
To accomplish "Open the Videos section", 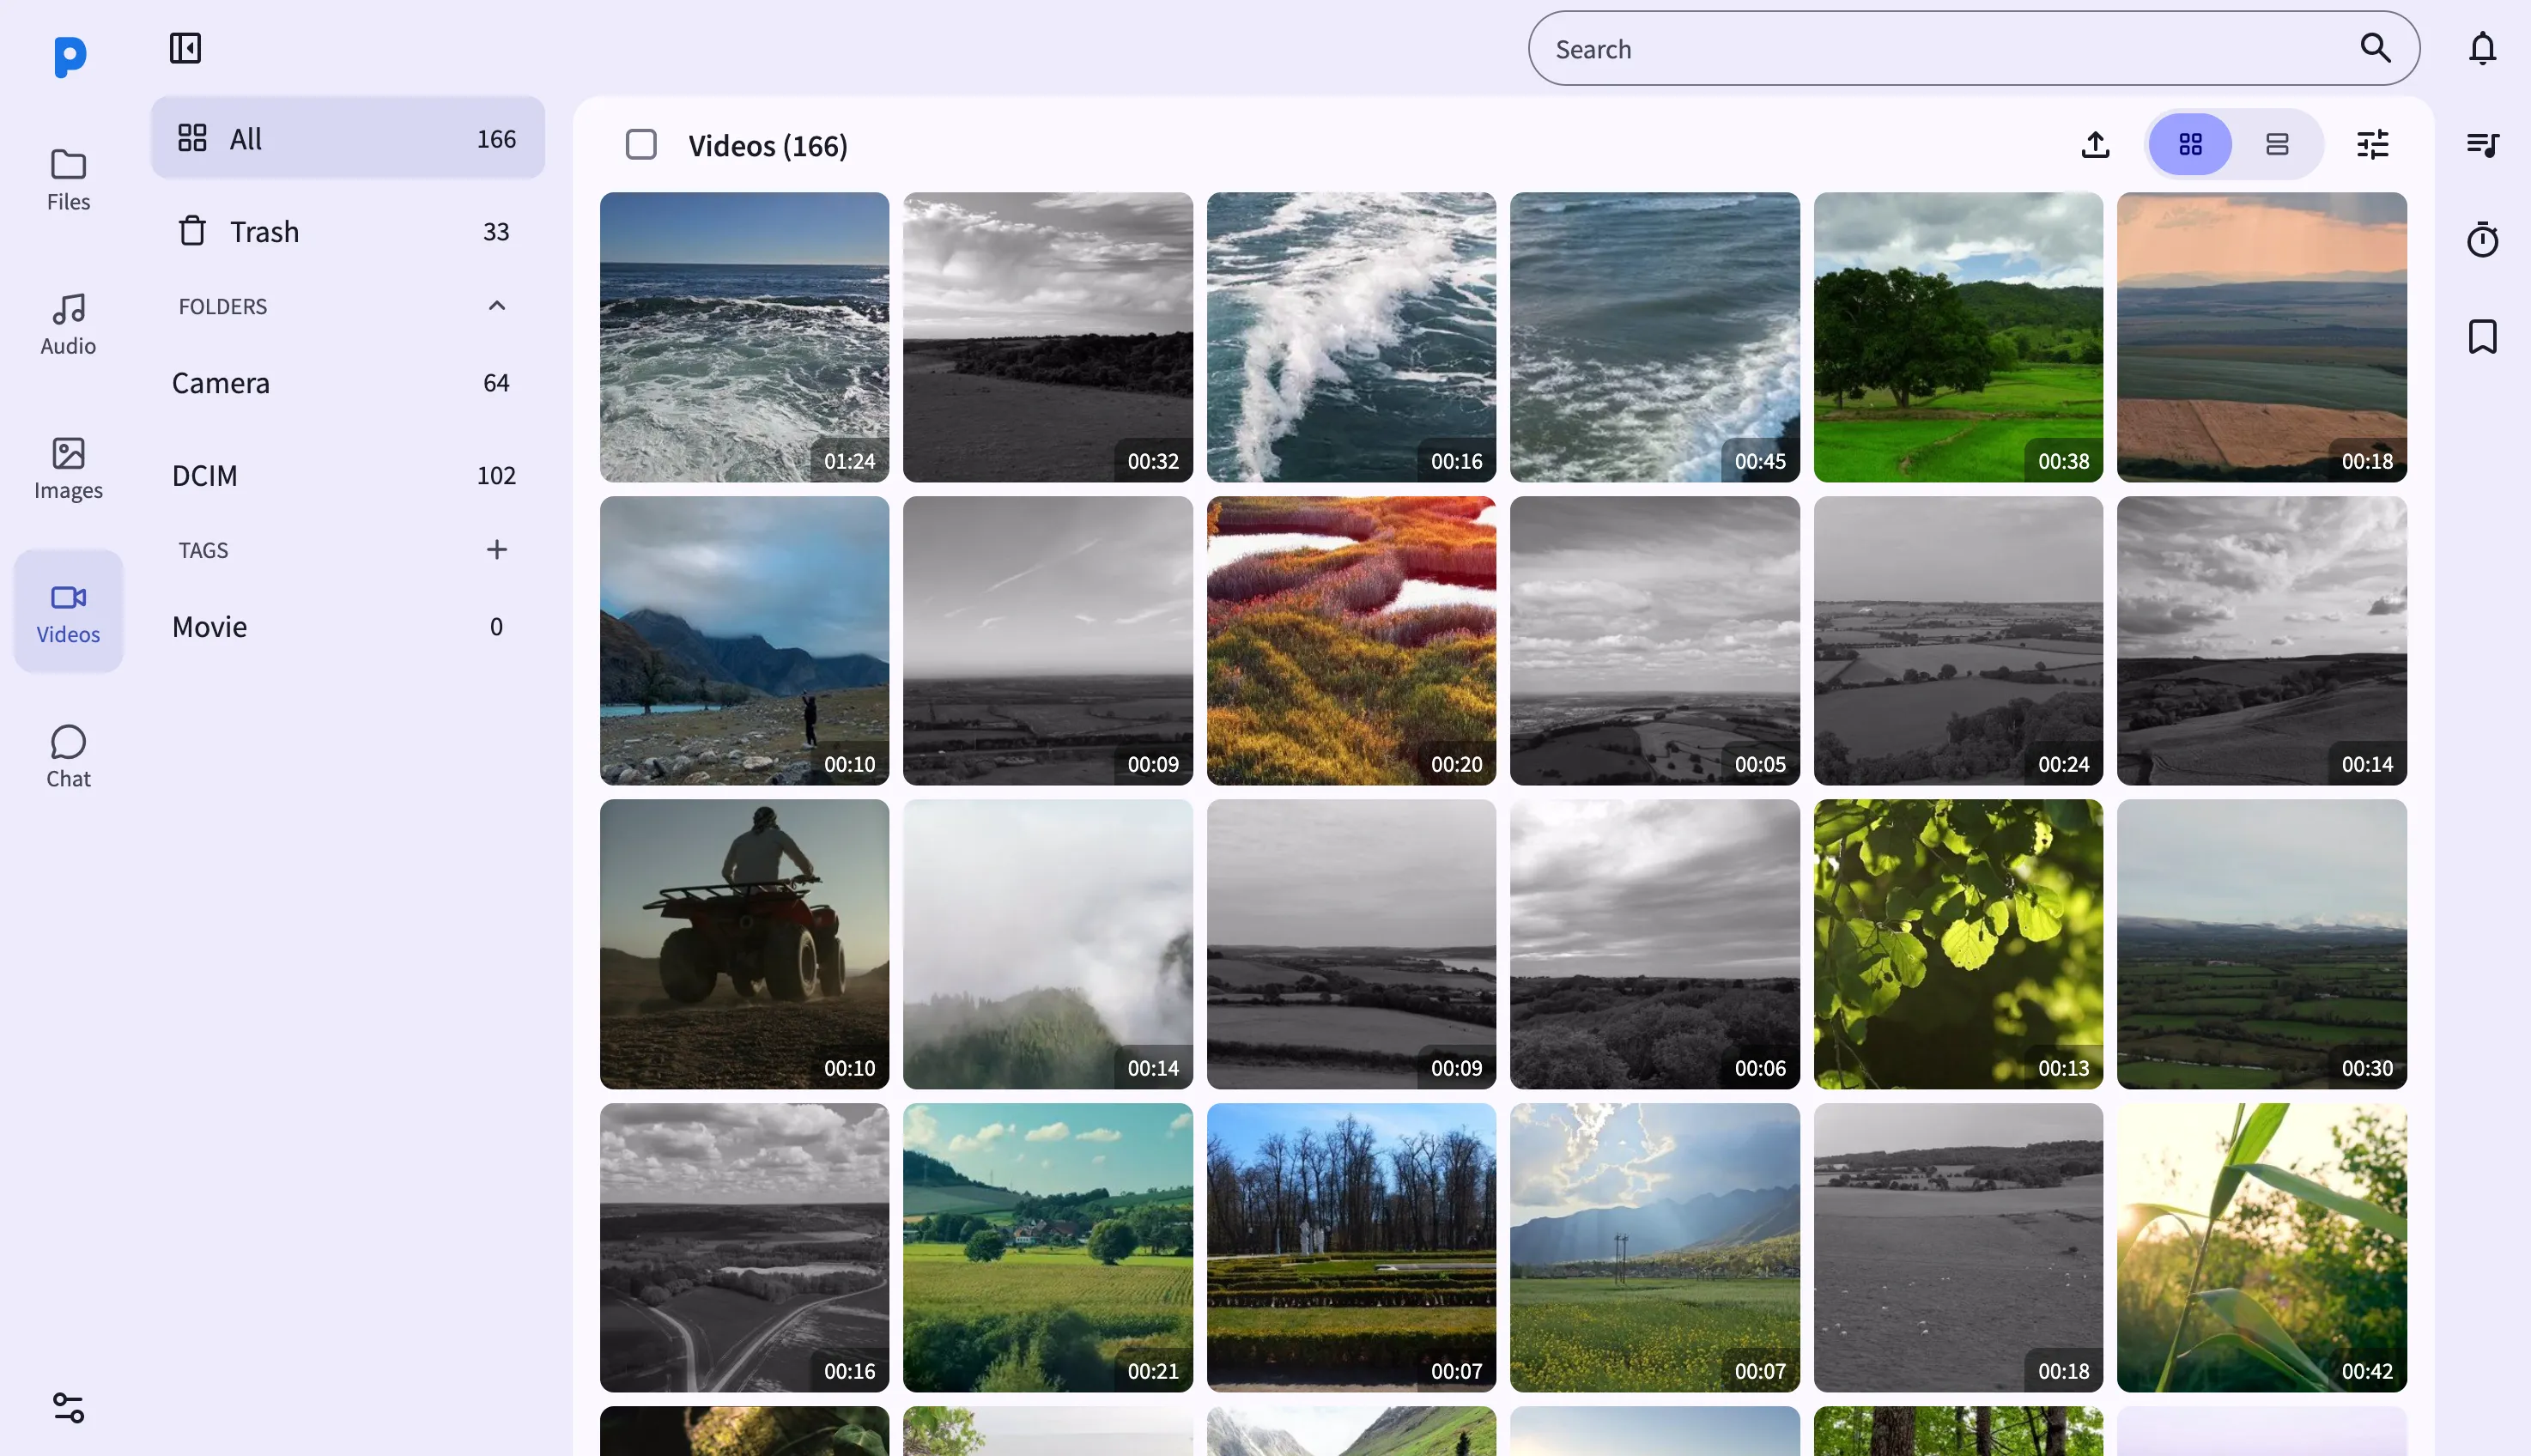I will [x=68, y=611].
